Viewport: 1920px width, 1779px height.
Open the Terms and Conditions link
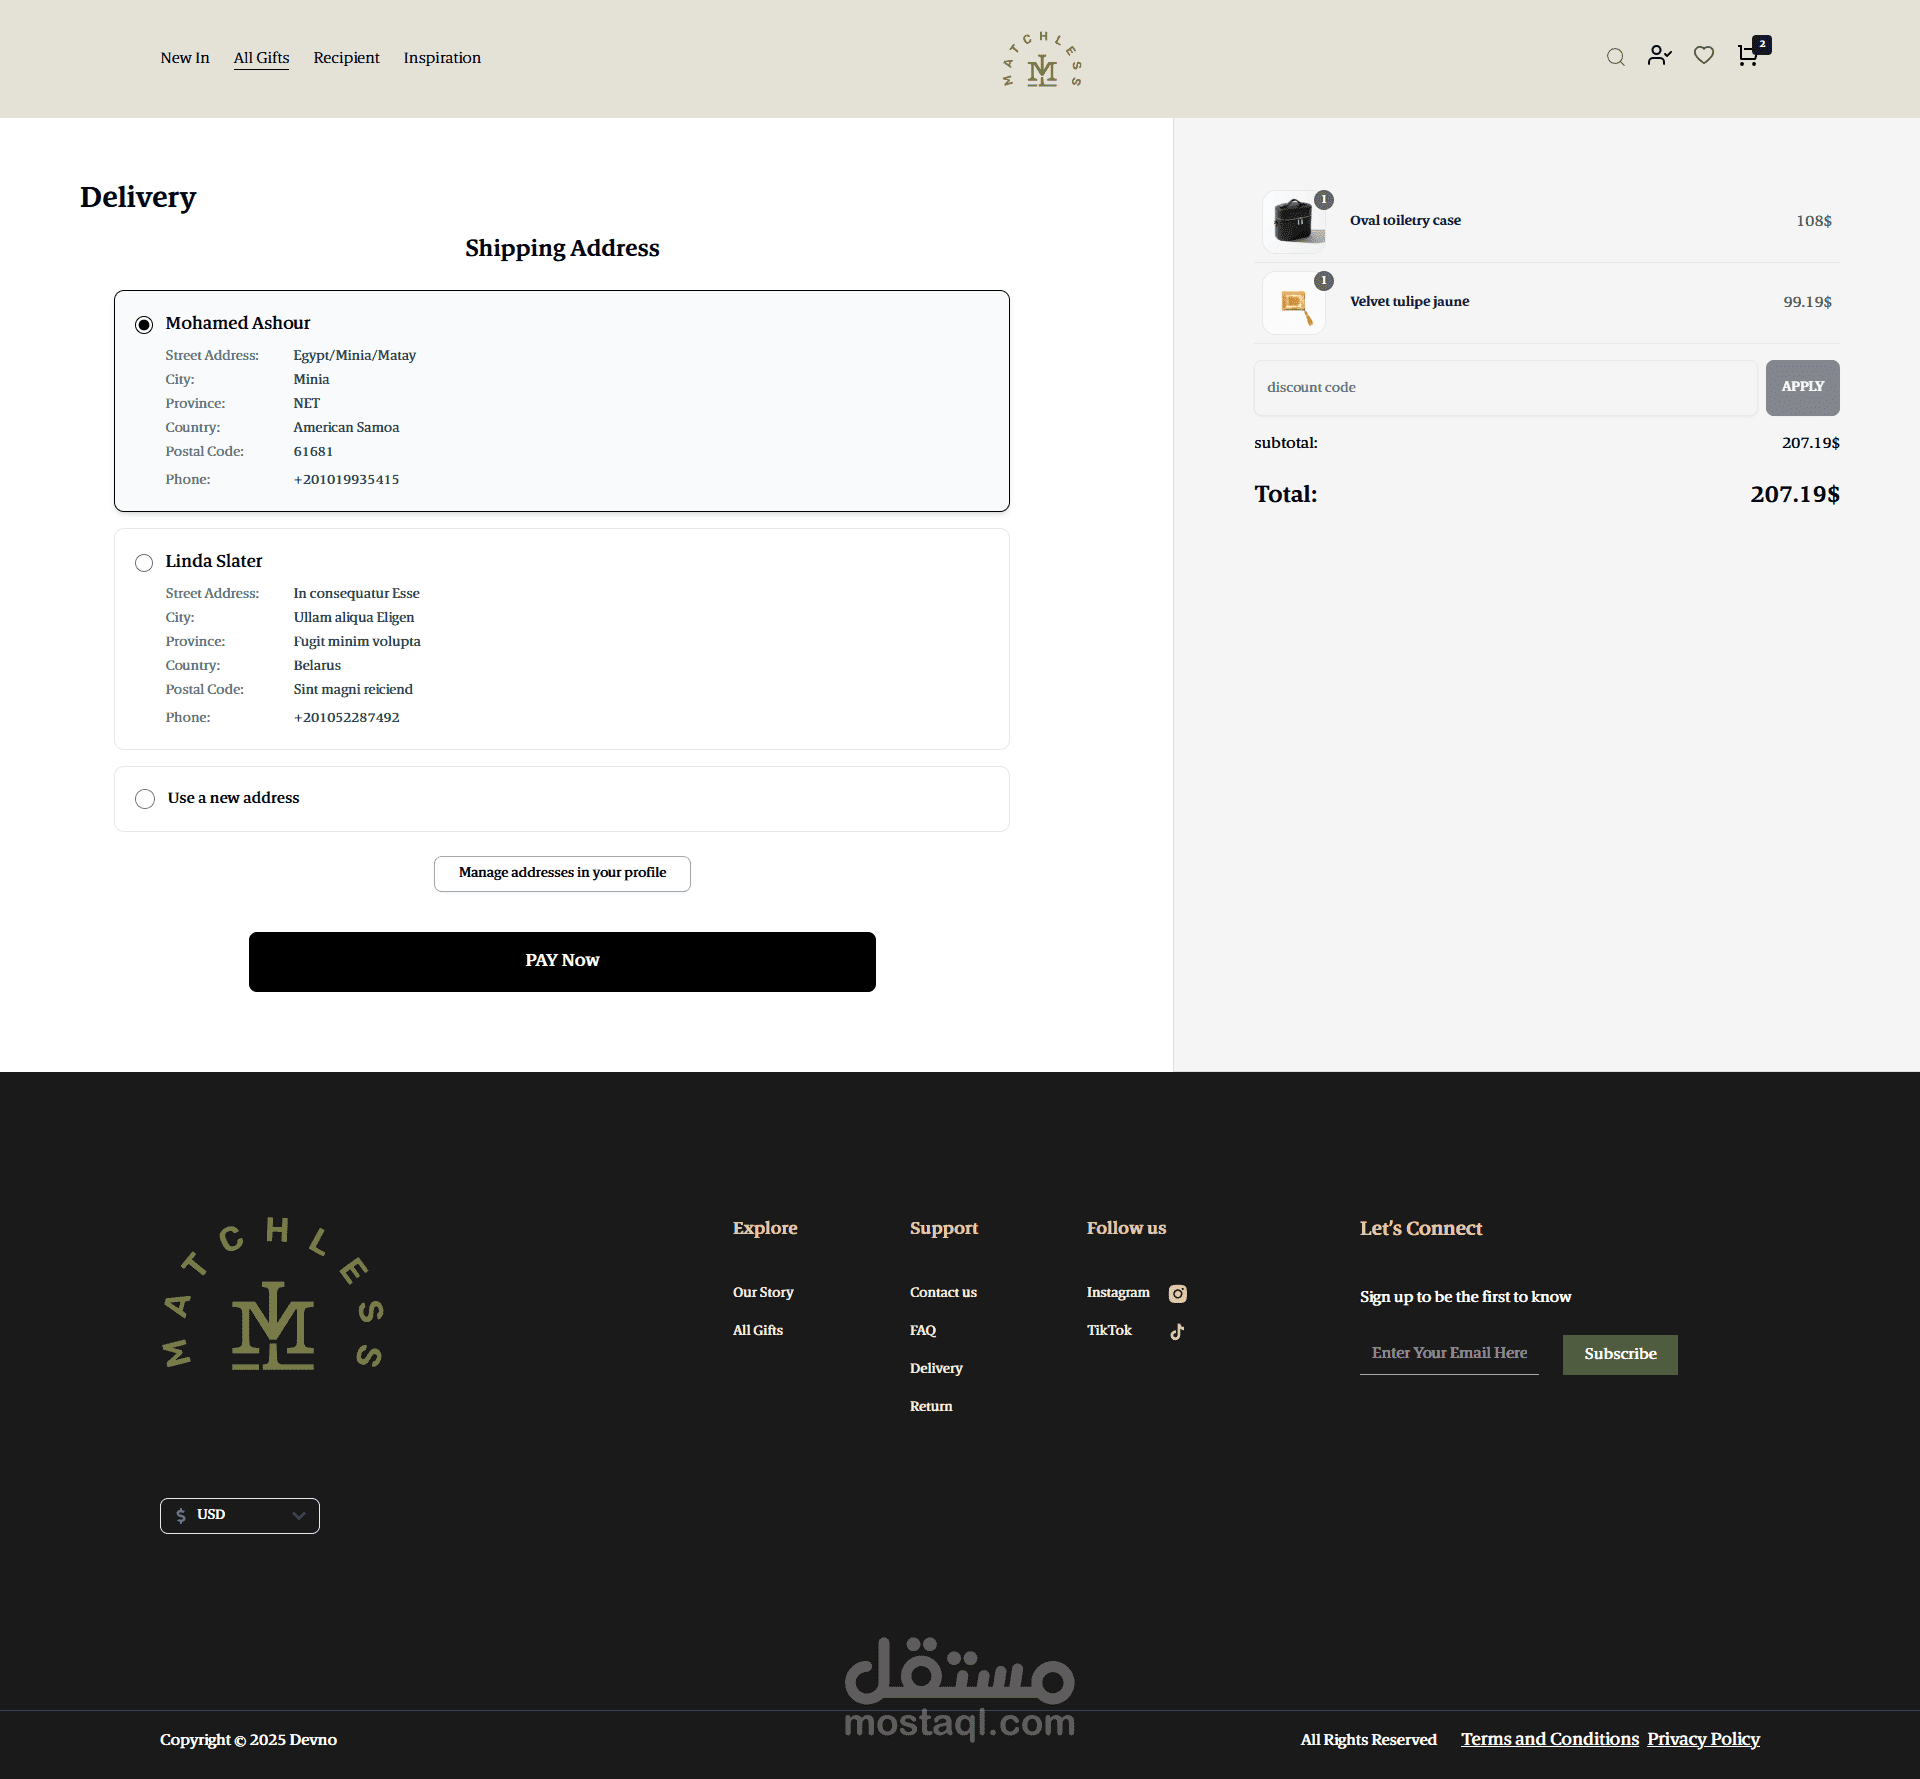(x=1549, y=1739)
